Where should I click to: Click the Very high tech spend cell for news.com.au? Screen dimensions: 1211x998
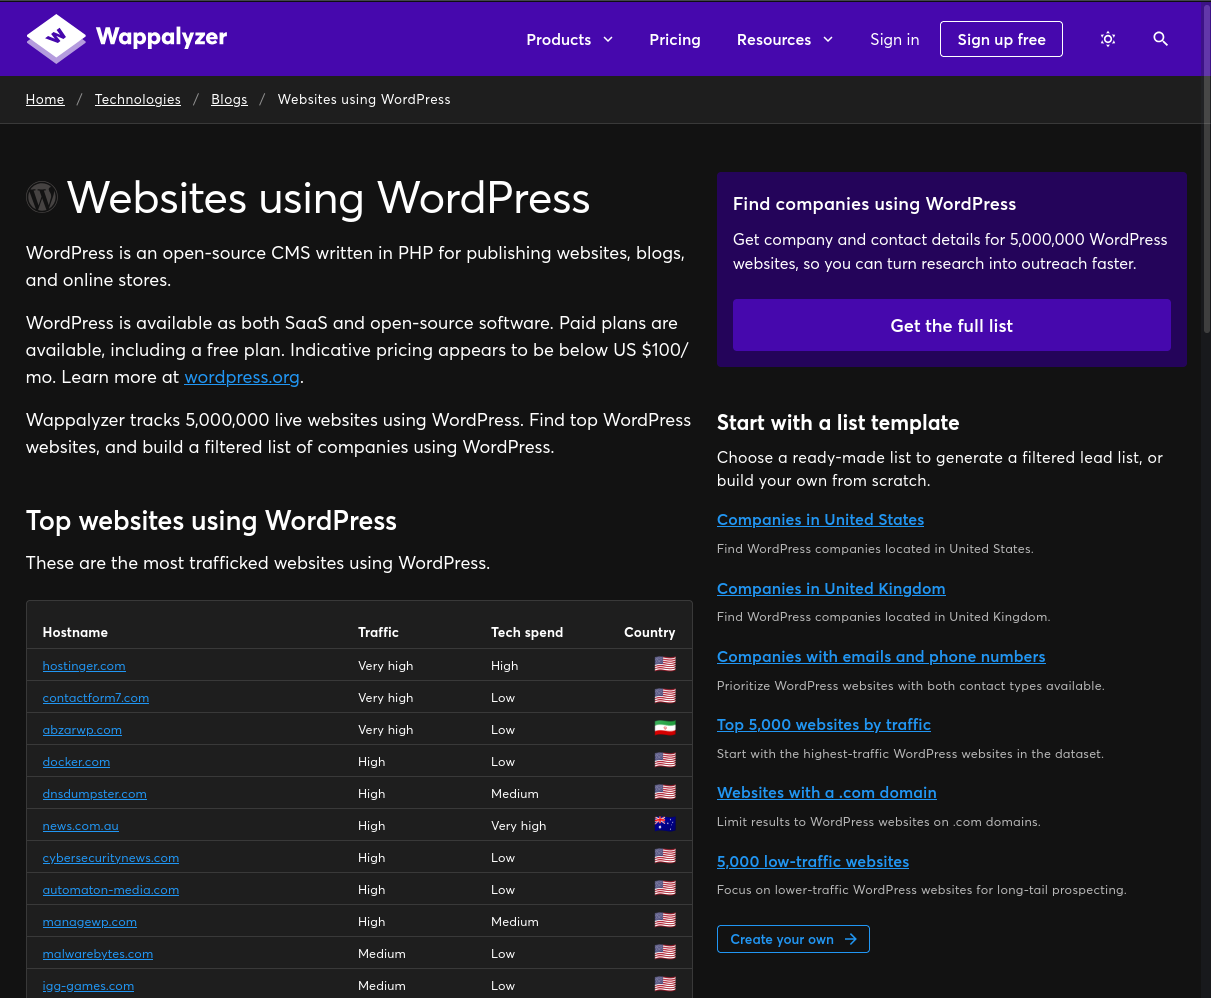click(x=519, y=825)
